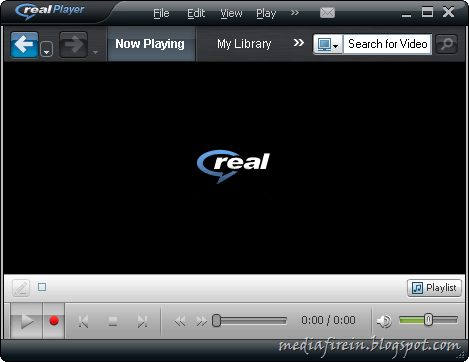Click the Search for Video field

click(387, 44)
